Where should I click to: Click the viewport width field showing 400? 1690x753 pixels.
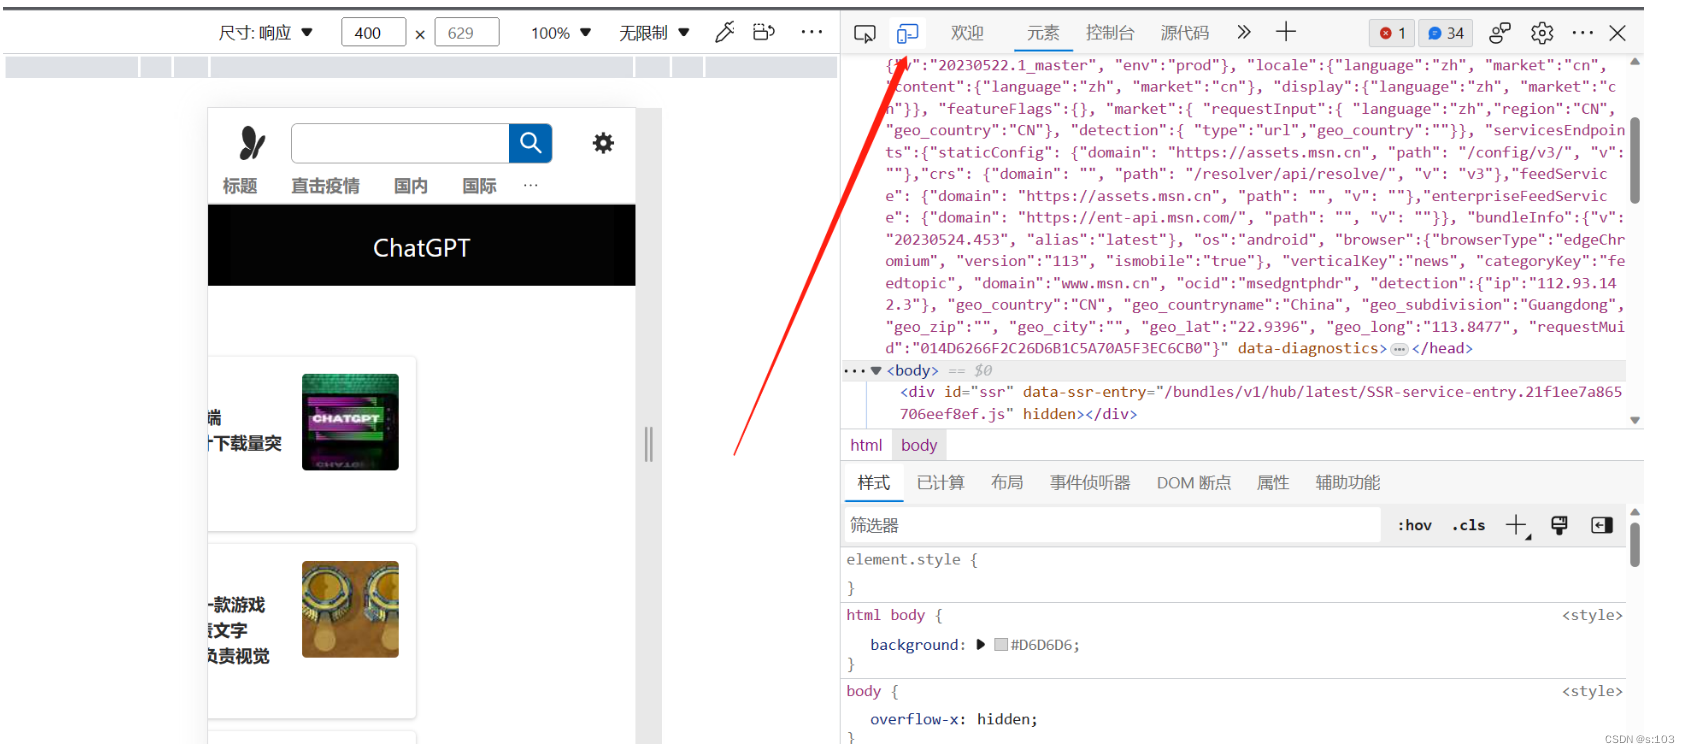(373, 33)
